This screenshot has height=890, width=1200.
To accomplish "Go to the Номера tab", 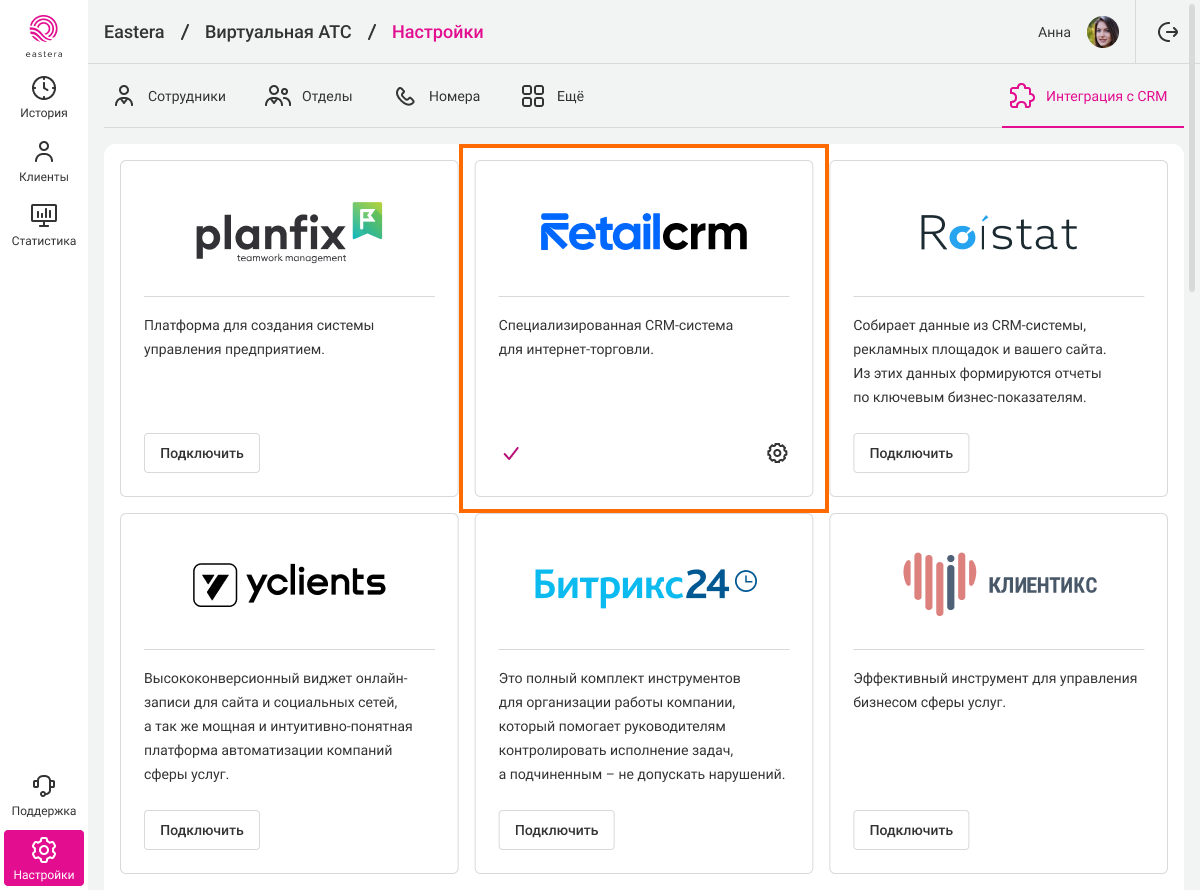I will [438, 97].
